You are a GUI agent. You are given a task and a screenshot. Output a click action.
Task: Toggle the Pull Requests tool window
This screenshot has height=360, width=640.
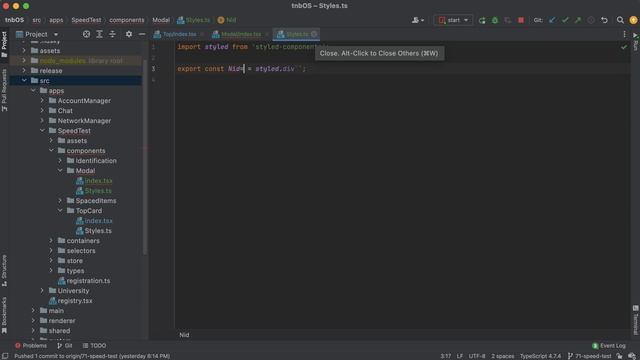(x=4, y=90)
